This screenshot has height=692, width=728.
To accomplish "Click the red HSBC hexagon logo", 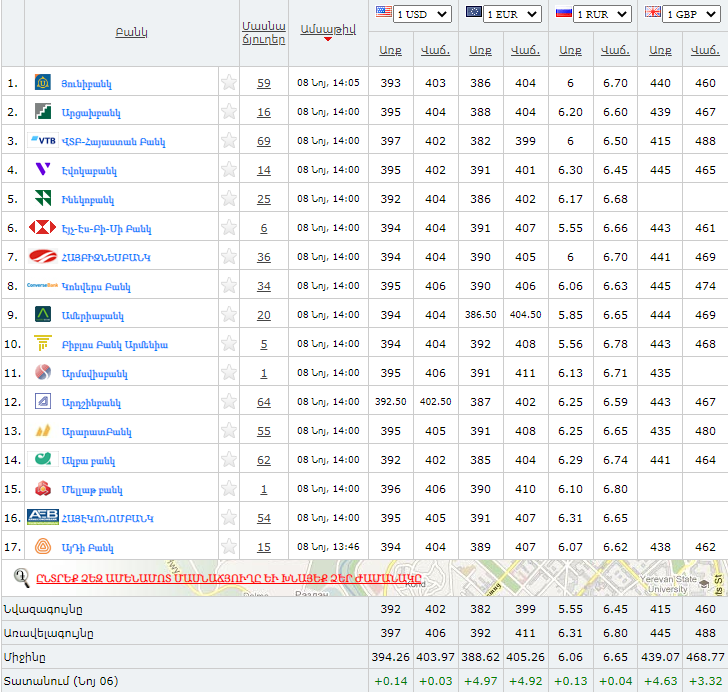I will point(42,228).
